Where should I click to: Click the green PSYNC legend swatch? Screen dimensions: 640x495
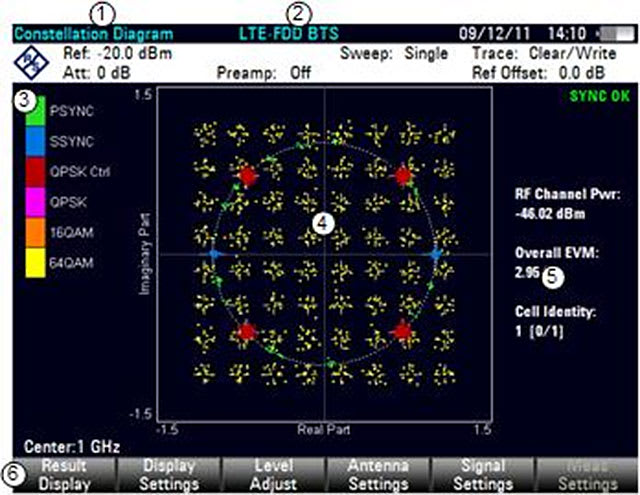click(36, 111)
